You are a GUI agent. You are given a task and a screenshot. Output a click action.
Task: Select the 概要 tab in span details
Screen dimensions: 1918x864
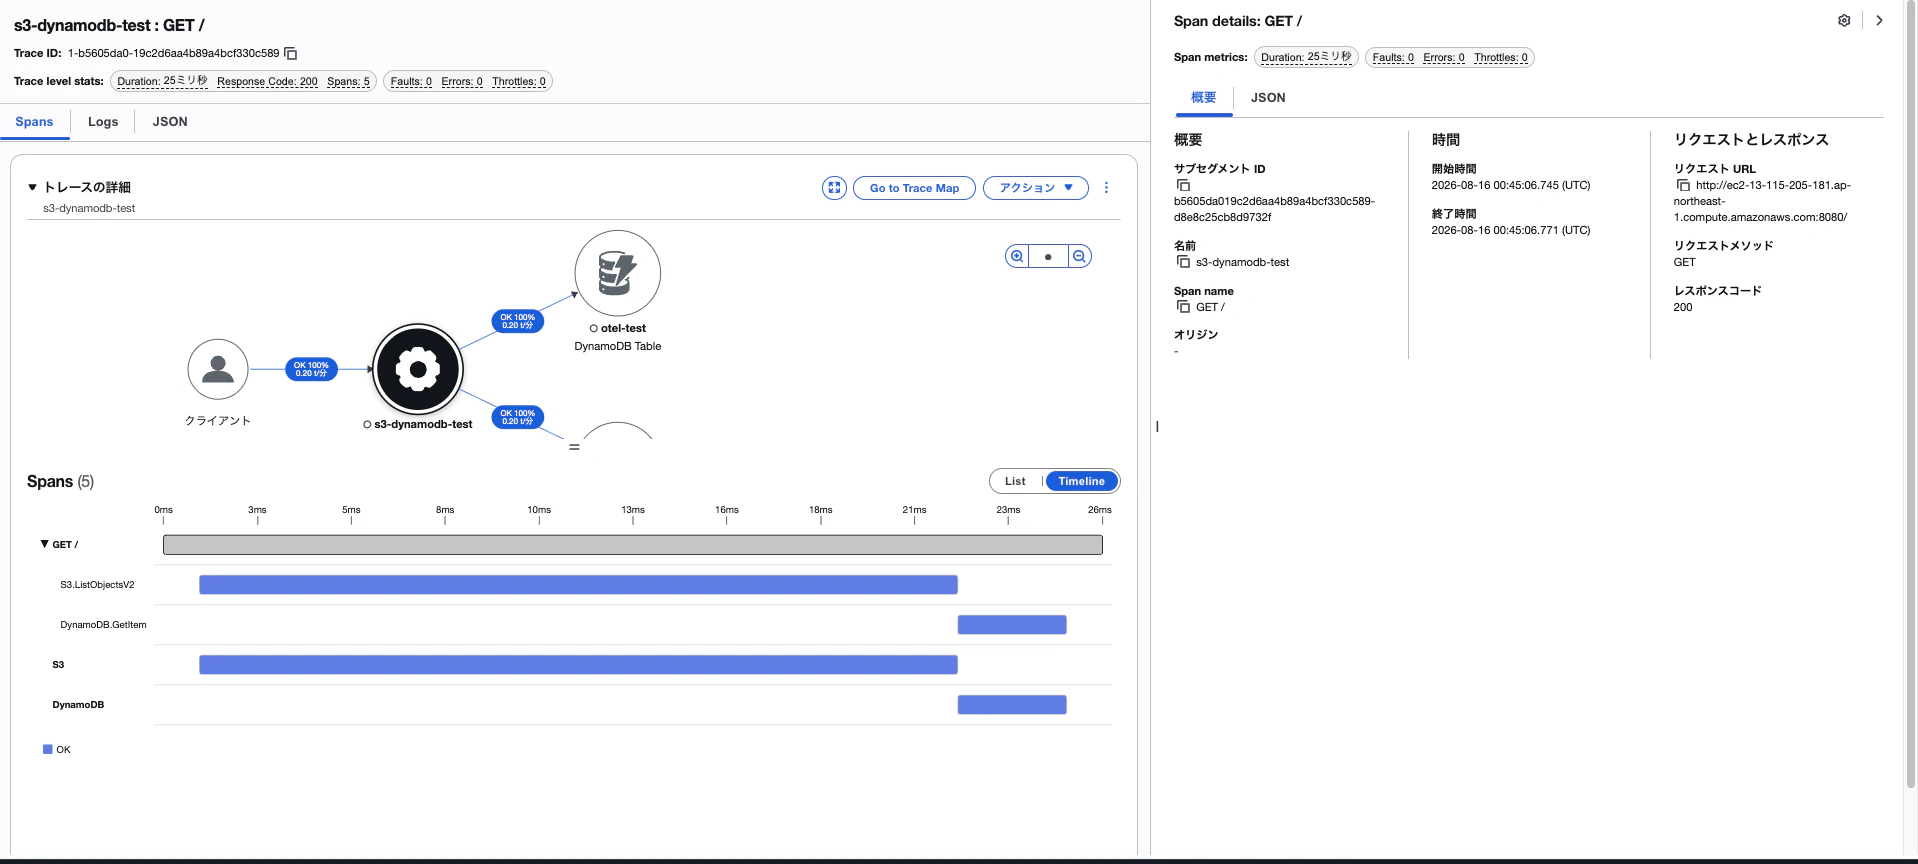(1204, 98)
